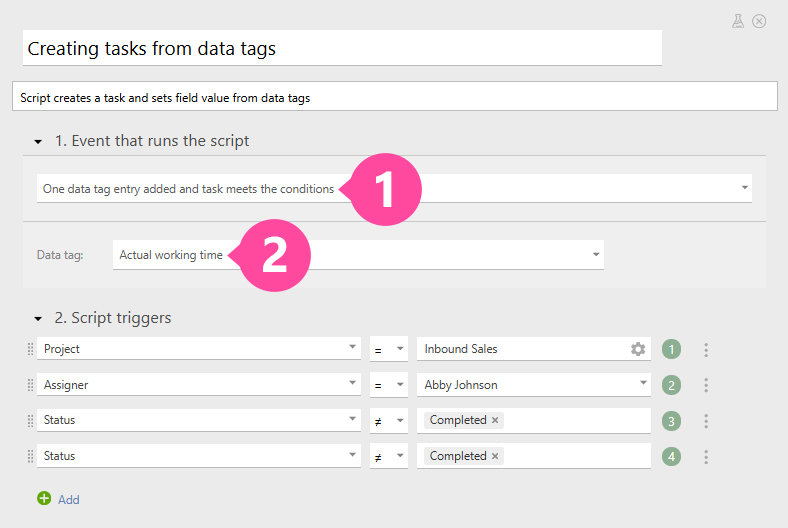Select the green number 3 condition badge

click(671, 421)
